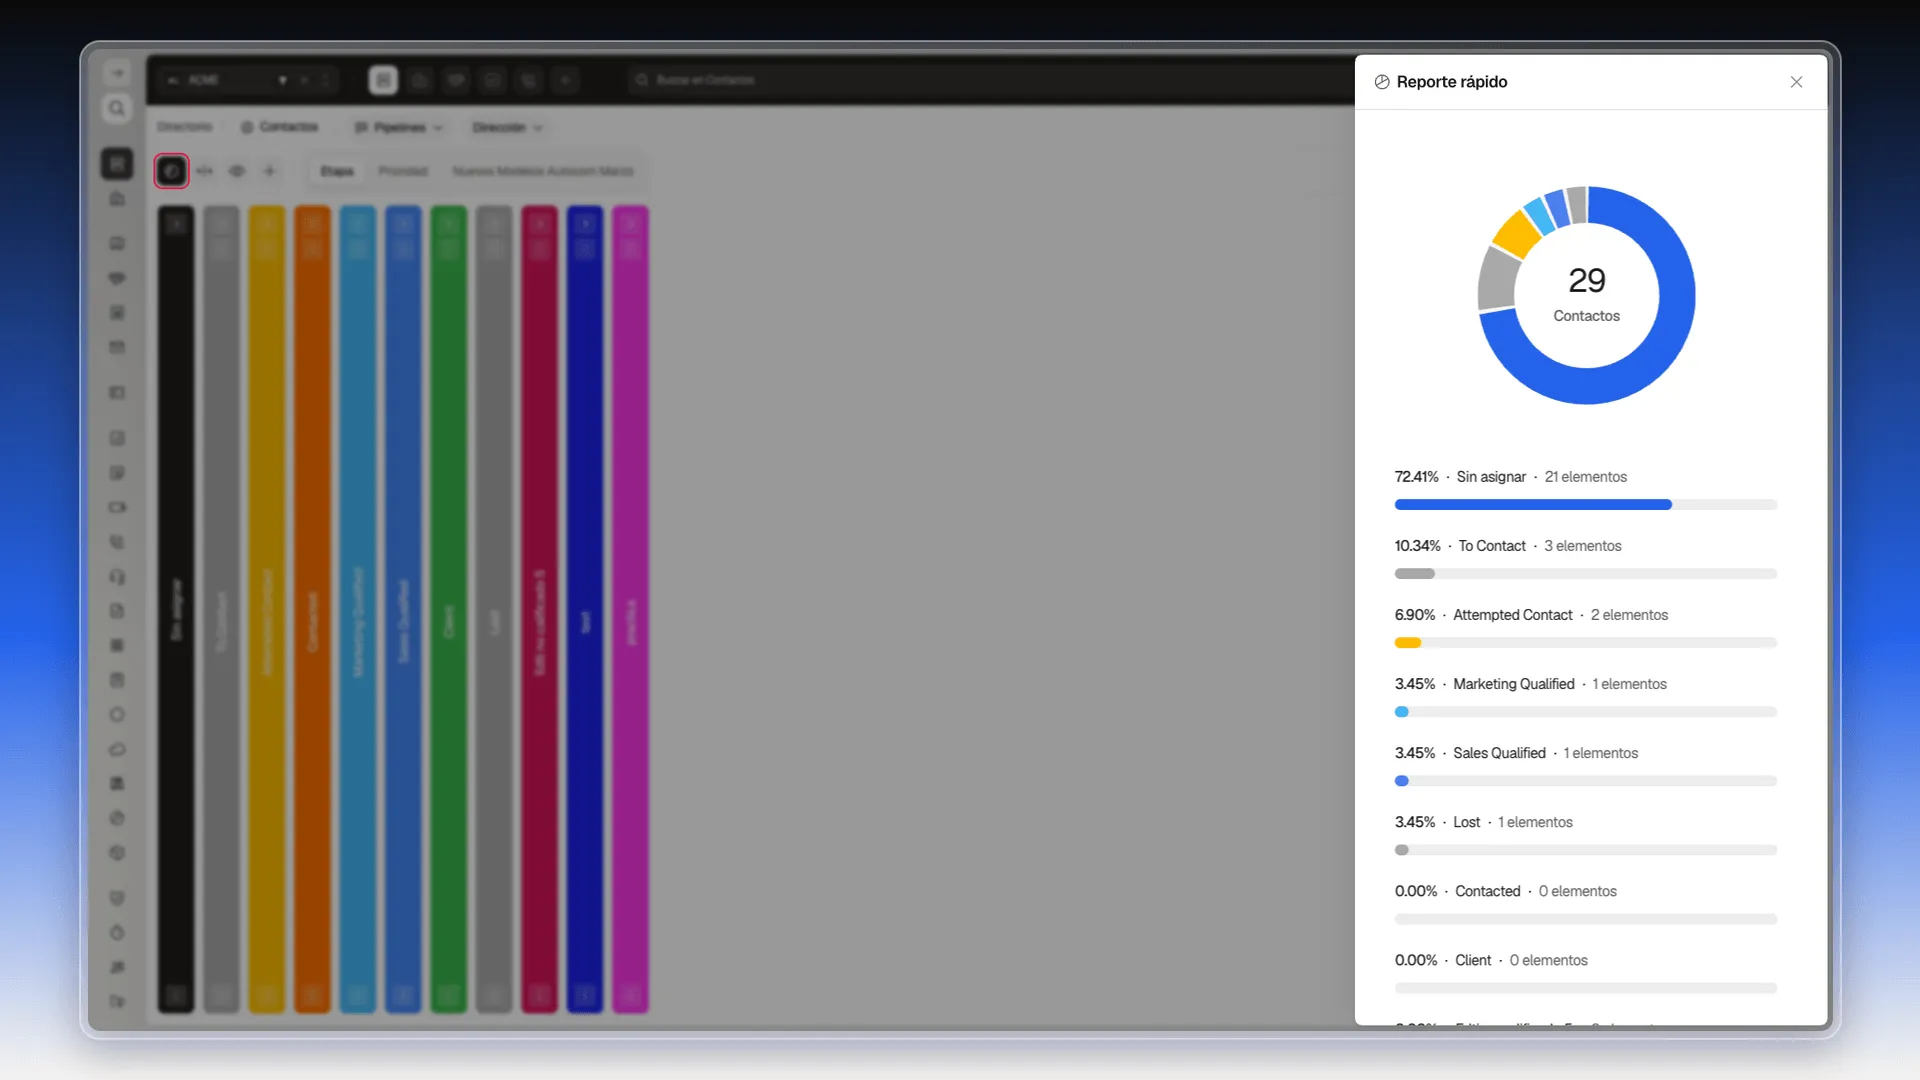Click '72.41% · Sin asignar · 21 elementos'

(1510, 477)
